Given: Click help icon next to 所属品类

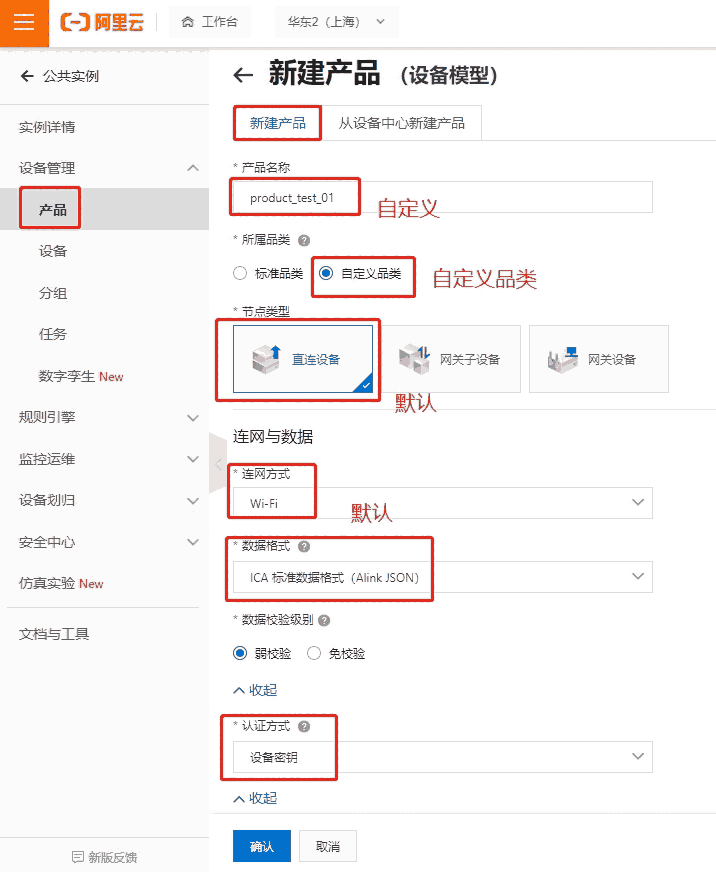Looking at the screenshot, I should [x=304, y=240].
